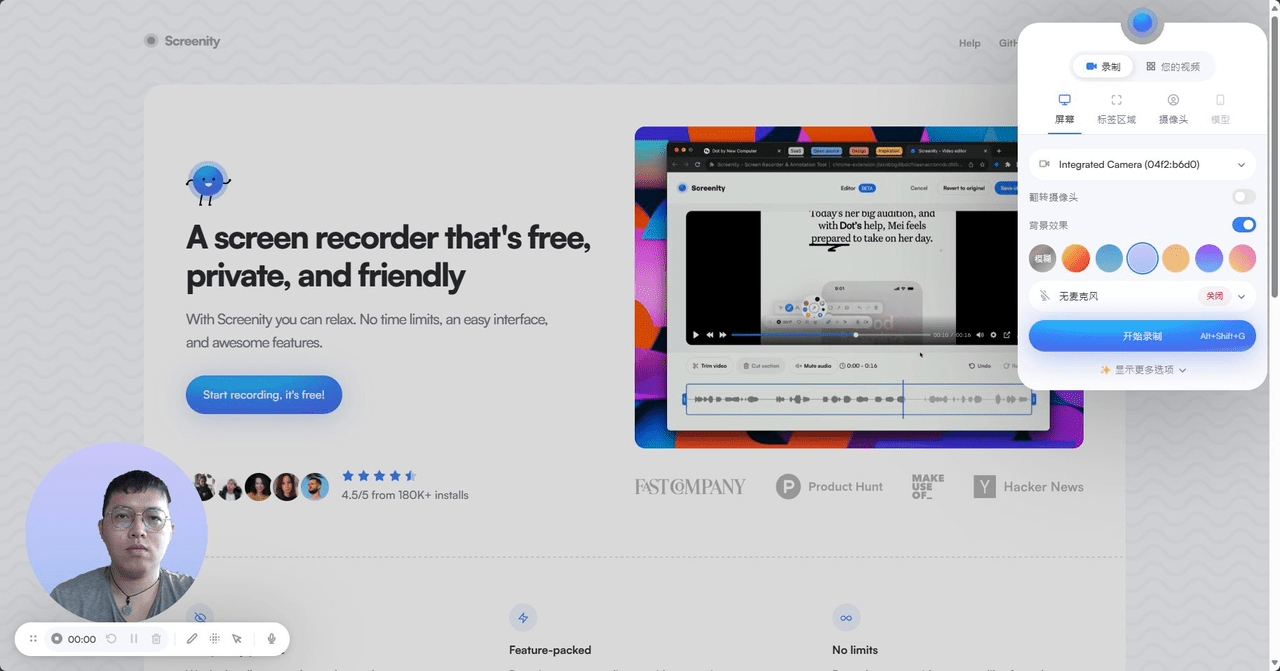The width and height of the screenshot is (1280, 671).
Task: Click the pause icon in recording toolbar
Action: [x=134, y=639]
